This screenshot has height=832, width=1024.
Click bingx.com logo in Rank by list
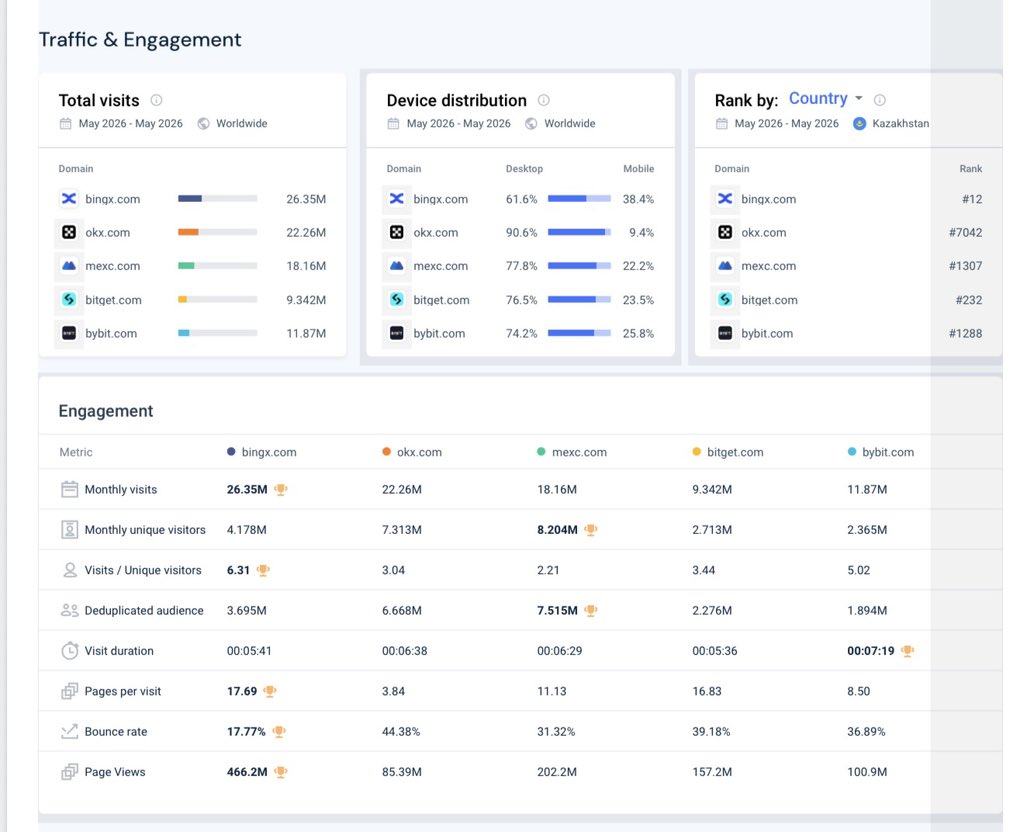pyautogui.click(x=725, y=199)
